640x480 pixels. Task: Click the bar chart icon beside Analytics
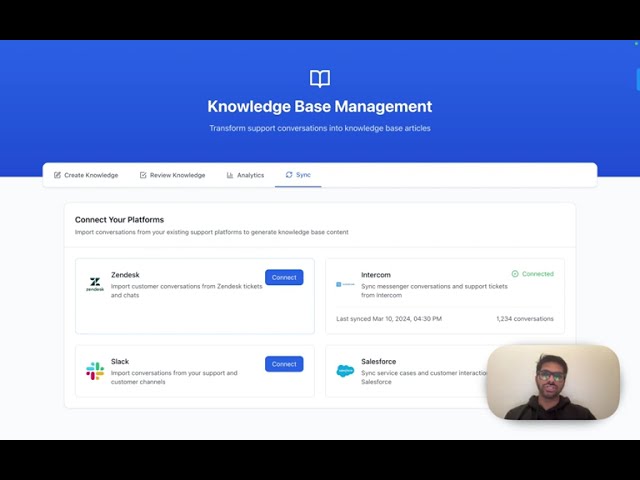click(230, 175)
